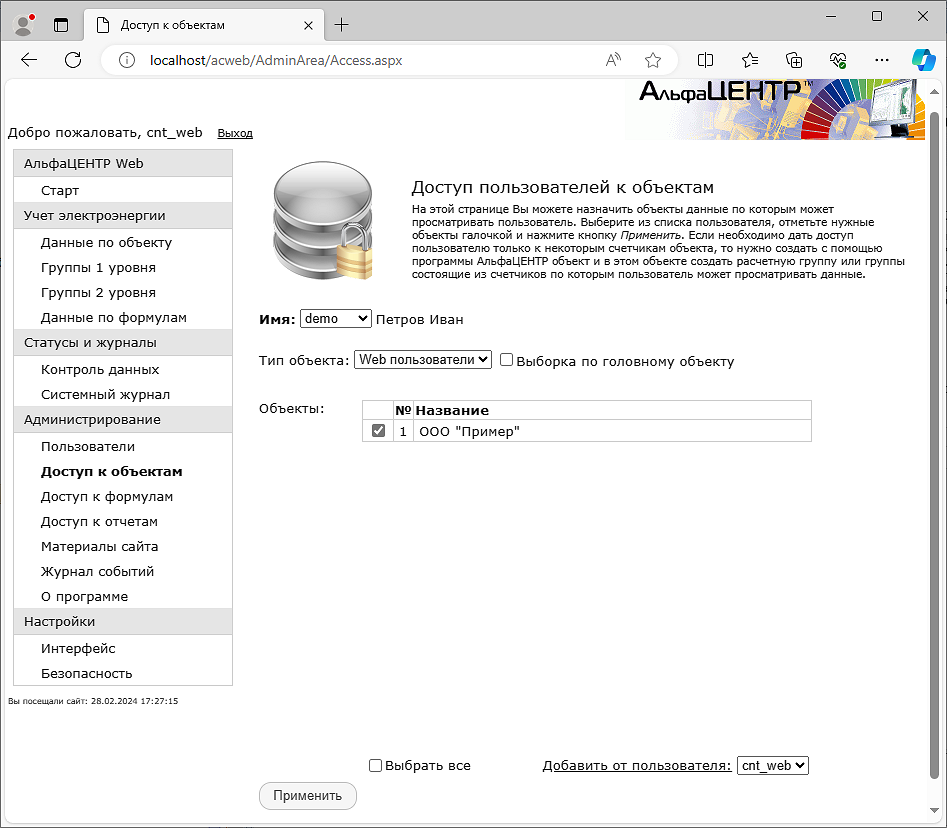
Task: Open Контроль данных page
Action: click(100, 369)
